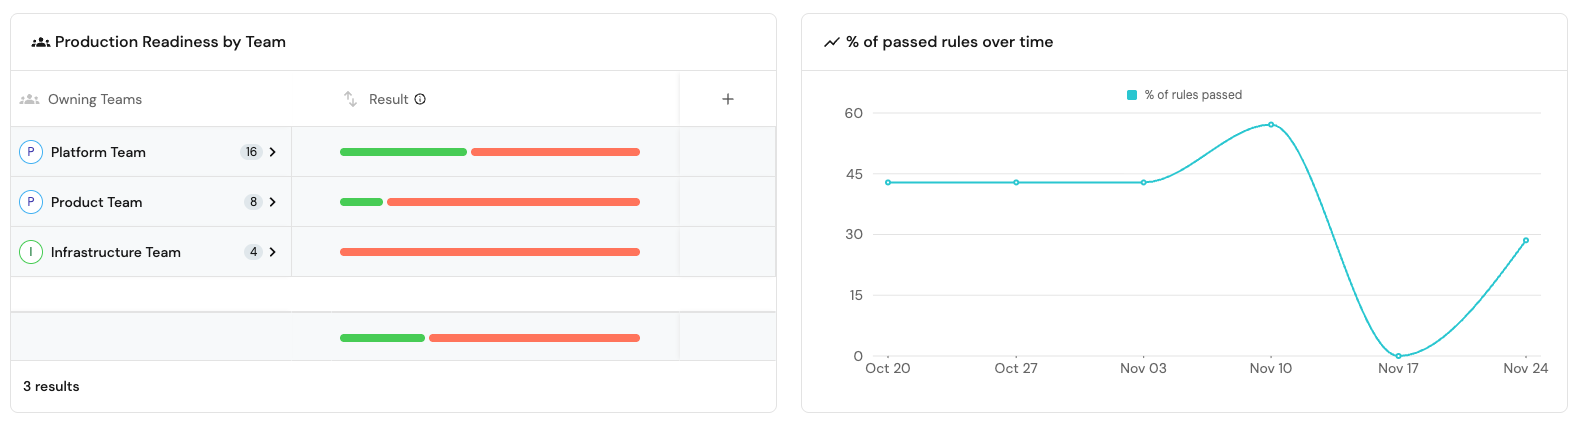This screenshot has height=422, width=1580.
Task: Click the Infrastructure Team avatar icon
Action: (31, 252)
